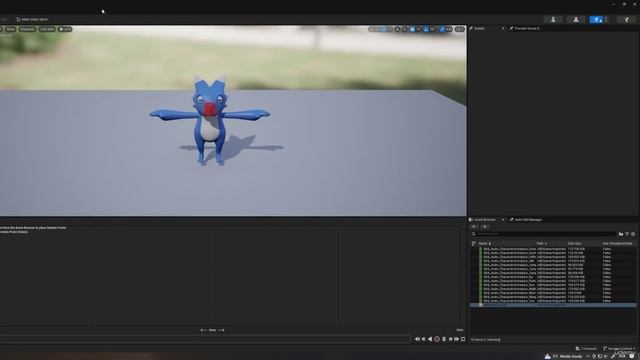640x360 pixels.
Task: Select the highlighted last row in Asset Browser
Action: pos(553,305)
